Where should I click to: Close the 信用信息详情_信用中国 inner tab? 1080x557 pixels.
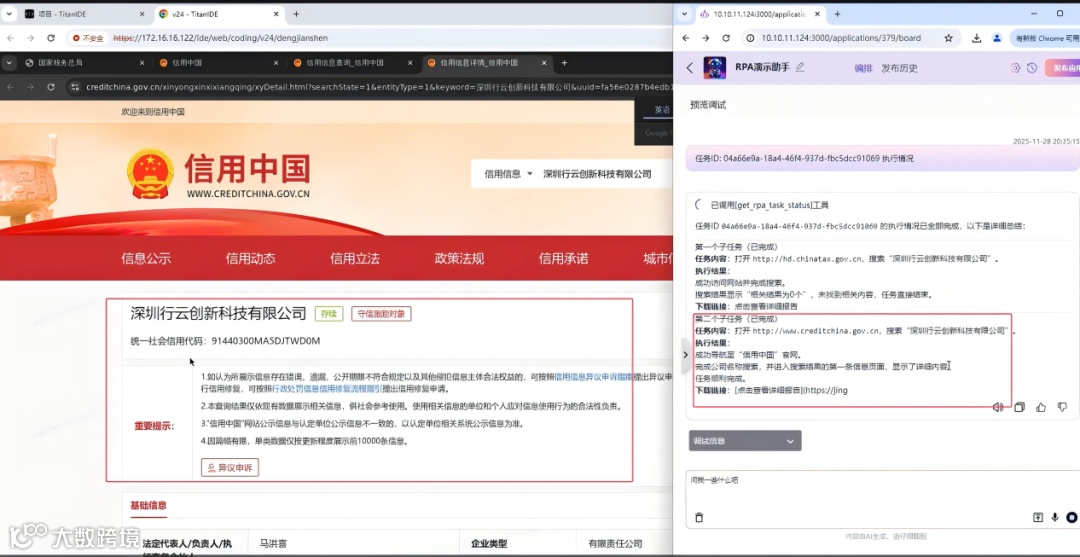coord(544,63)
